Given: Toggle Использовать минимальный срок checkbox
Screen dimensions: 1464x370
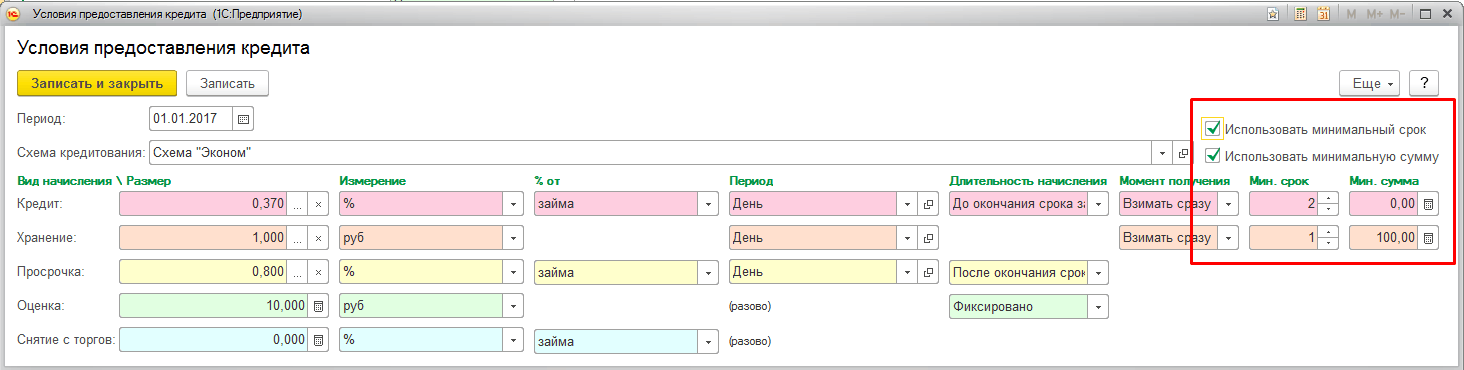Looking at the screenshot, I should point(1213,129).
